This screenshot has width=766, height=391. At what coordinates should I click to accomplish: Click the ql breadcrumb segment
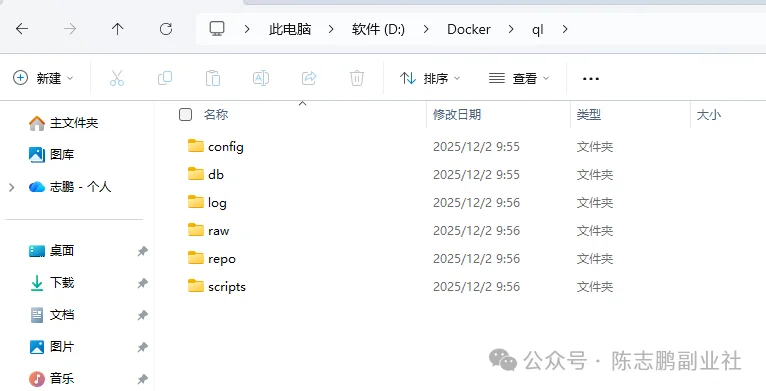click(x=537, y=29)
